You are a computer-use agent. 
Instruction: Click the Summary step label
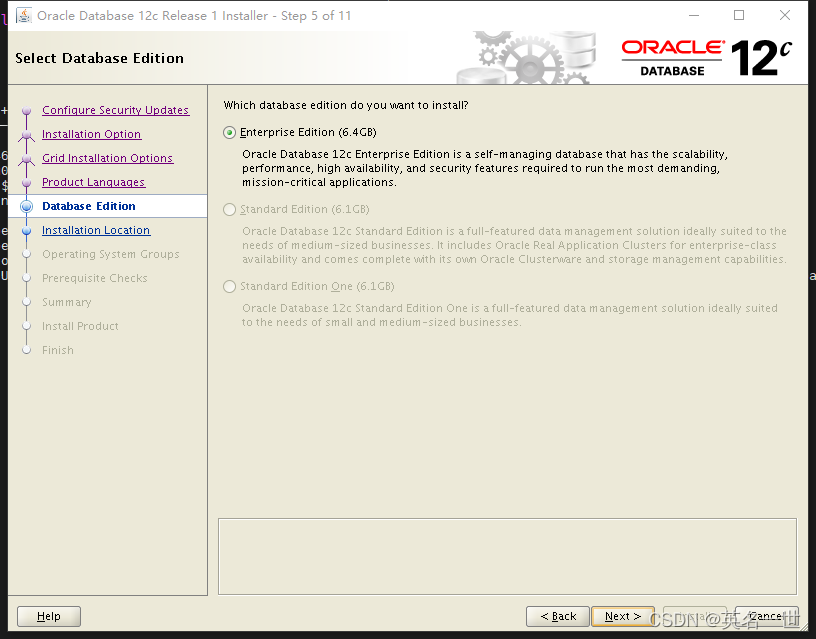pos(67,302)
